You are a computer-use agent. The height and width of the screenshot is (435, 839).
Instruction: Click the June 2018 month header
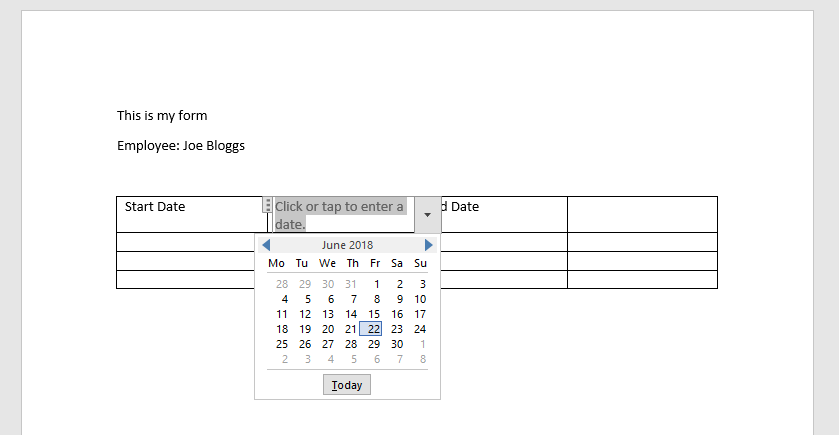[x=347, y=245]
